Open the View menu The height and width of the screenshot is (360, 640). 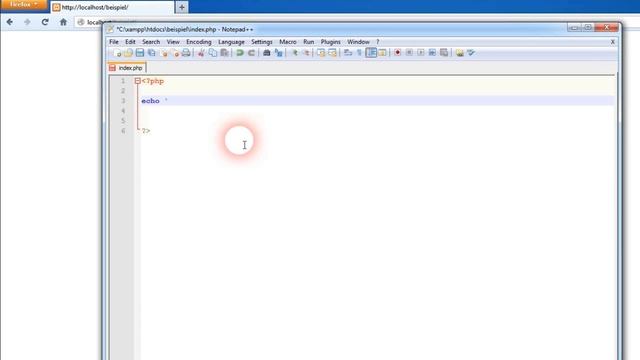(173, 42)
